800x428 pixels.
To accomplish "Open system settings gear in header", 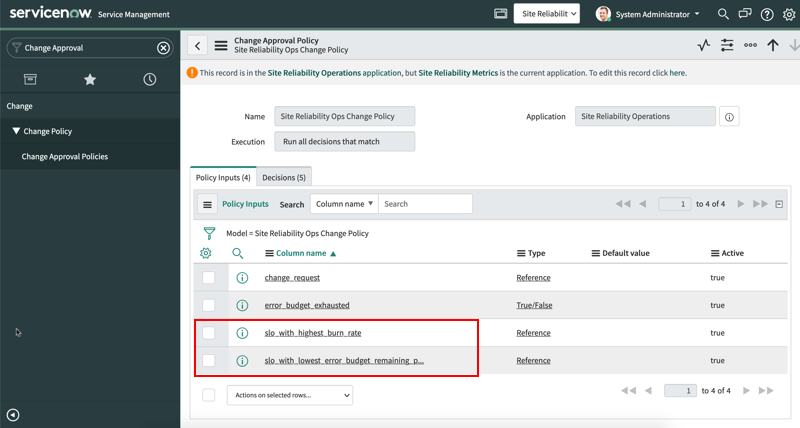I will point(789,14).
